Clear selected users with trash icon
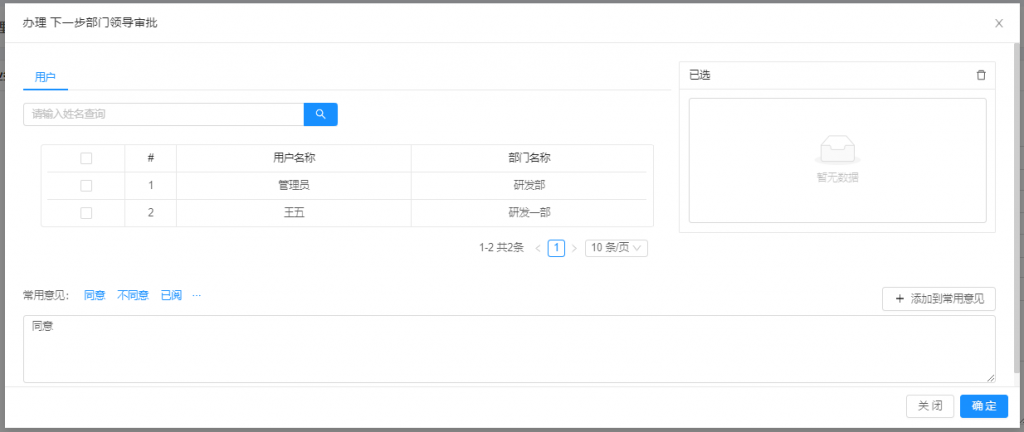This screenshot has width=1024, height=432. [x=980, y=75]
